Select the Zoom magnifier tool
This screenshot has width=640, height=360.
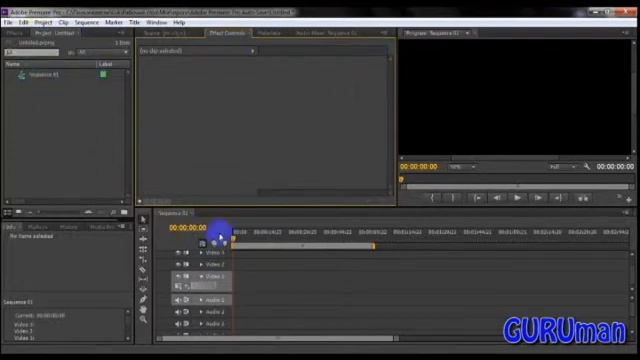click(x=143, y=319)
